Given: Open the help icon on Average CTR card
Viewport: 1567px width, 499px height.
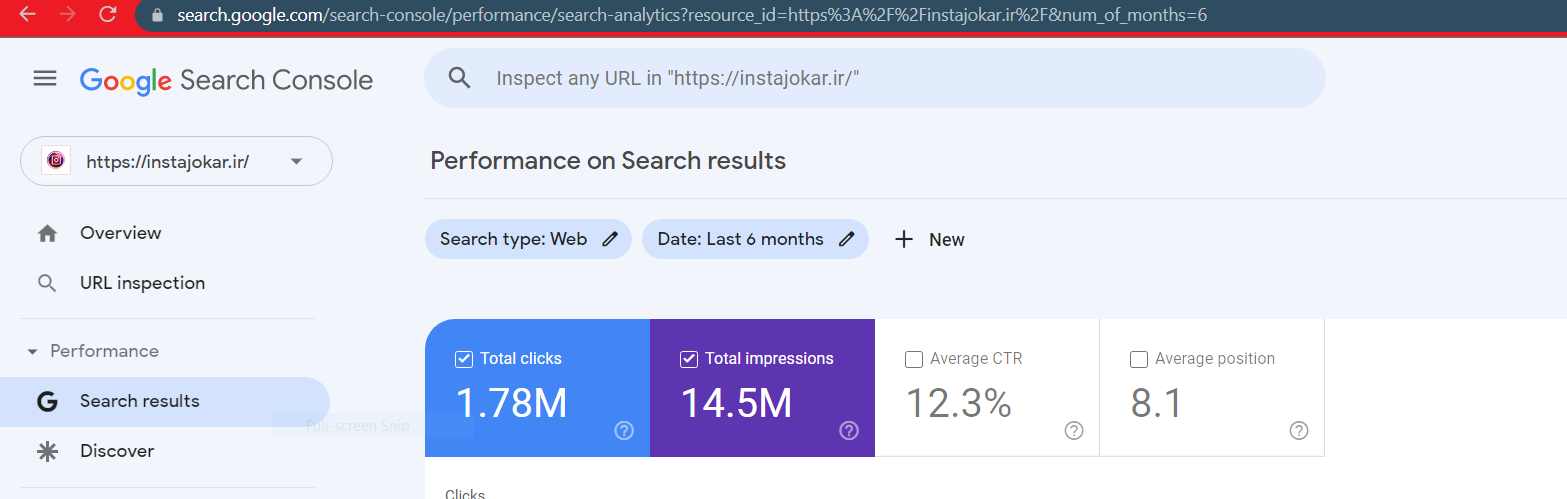Looking at the screenshot, I should 1074,431.
